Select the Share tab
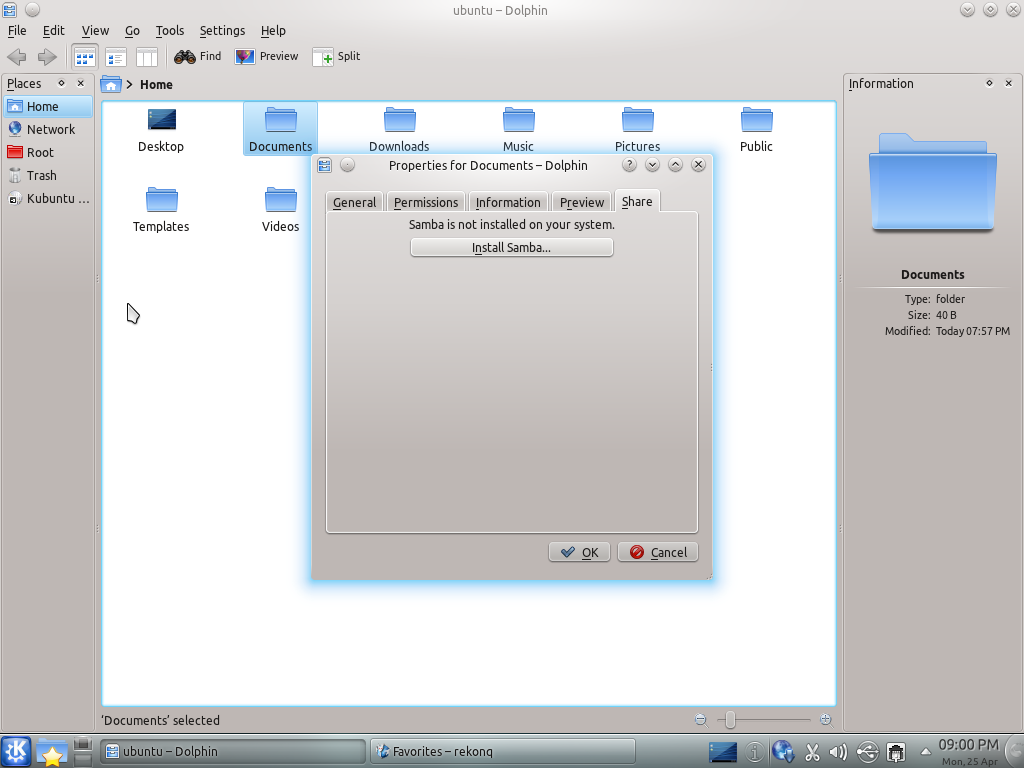This screenshot has width=1024, height=768. click(x=637, y=201)
